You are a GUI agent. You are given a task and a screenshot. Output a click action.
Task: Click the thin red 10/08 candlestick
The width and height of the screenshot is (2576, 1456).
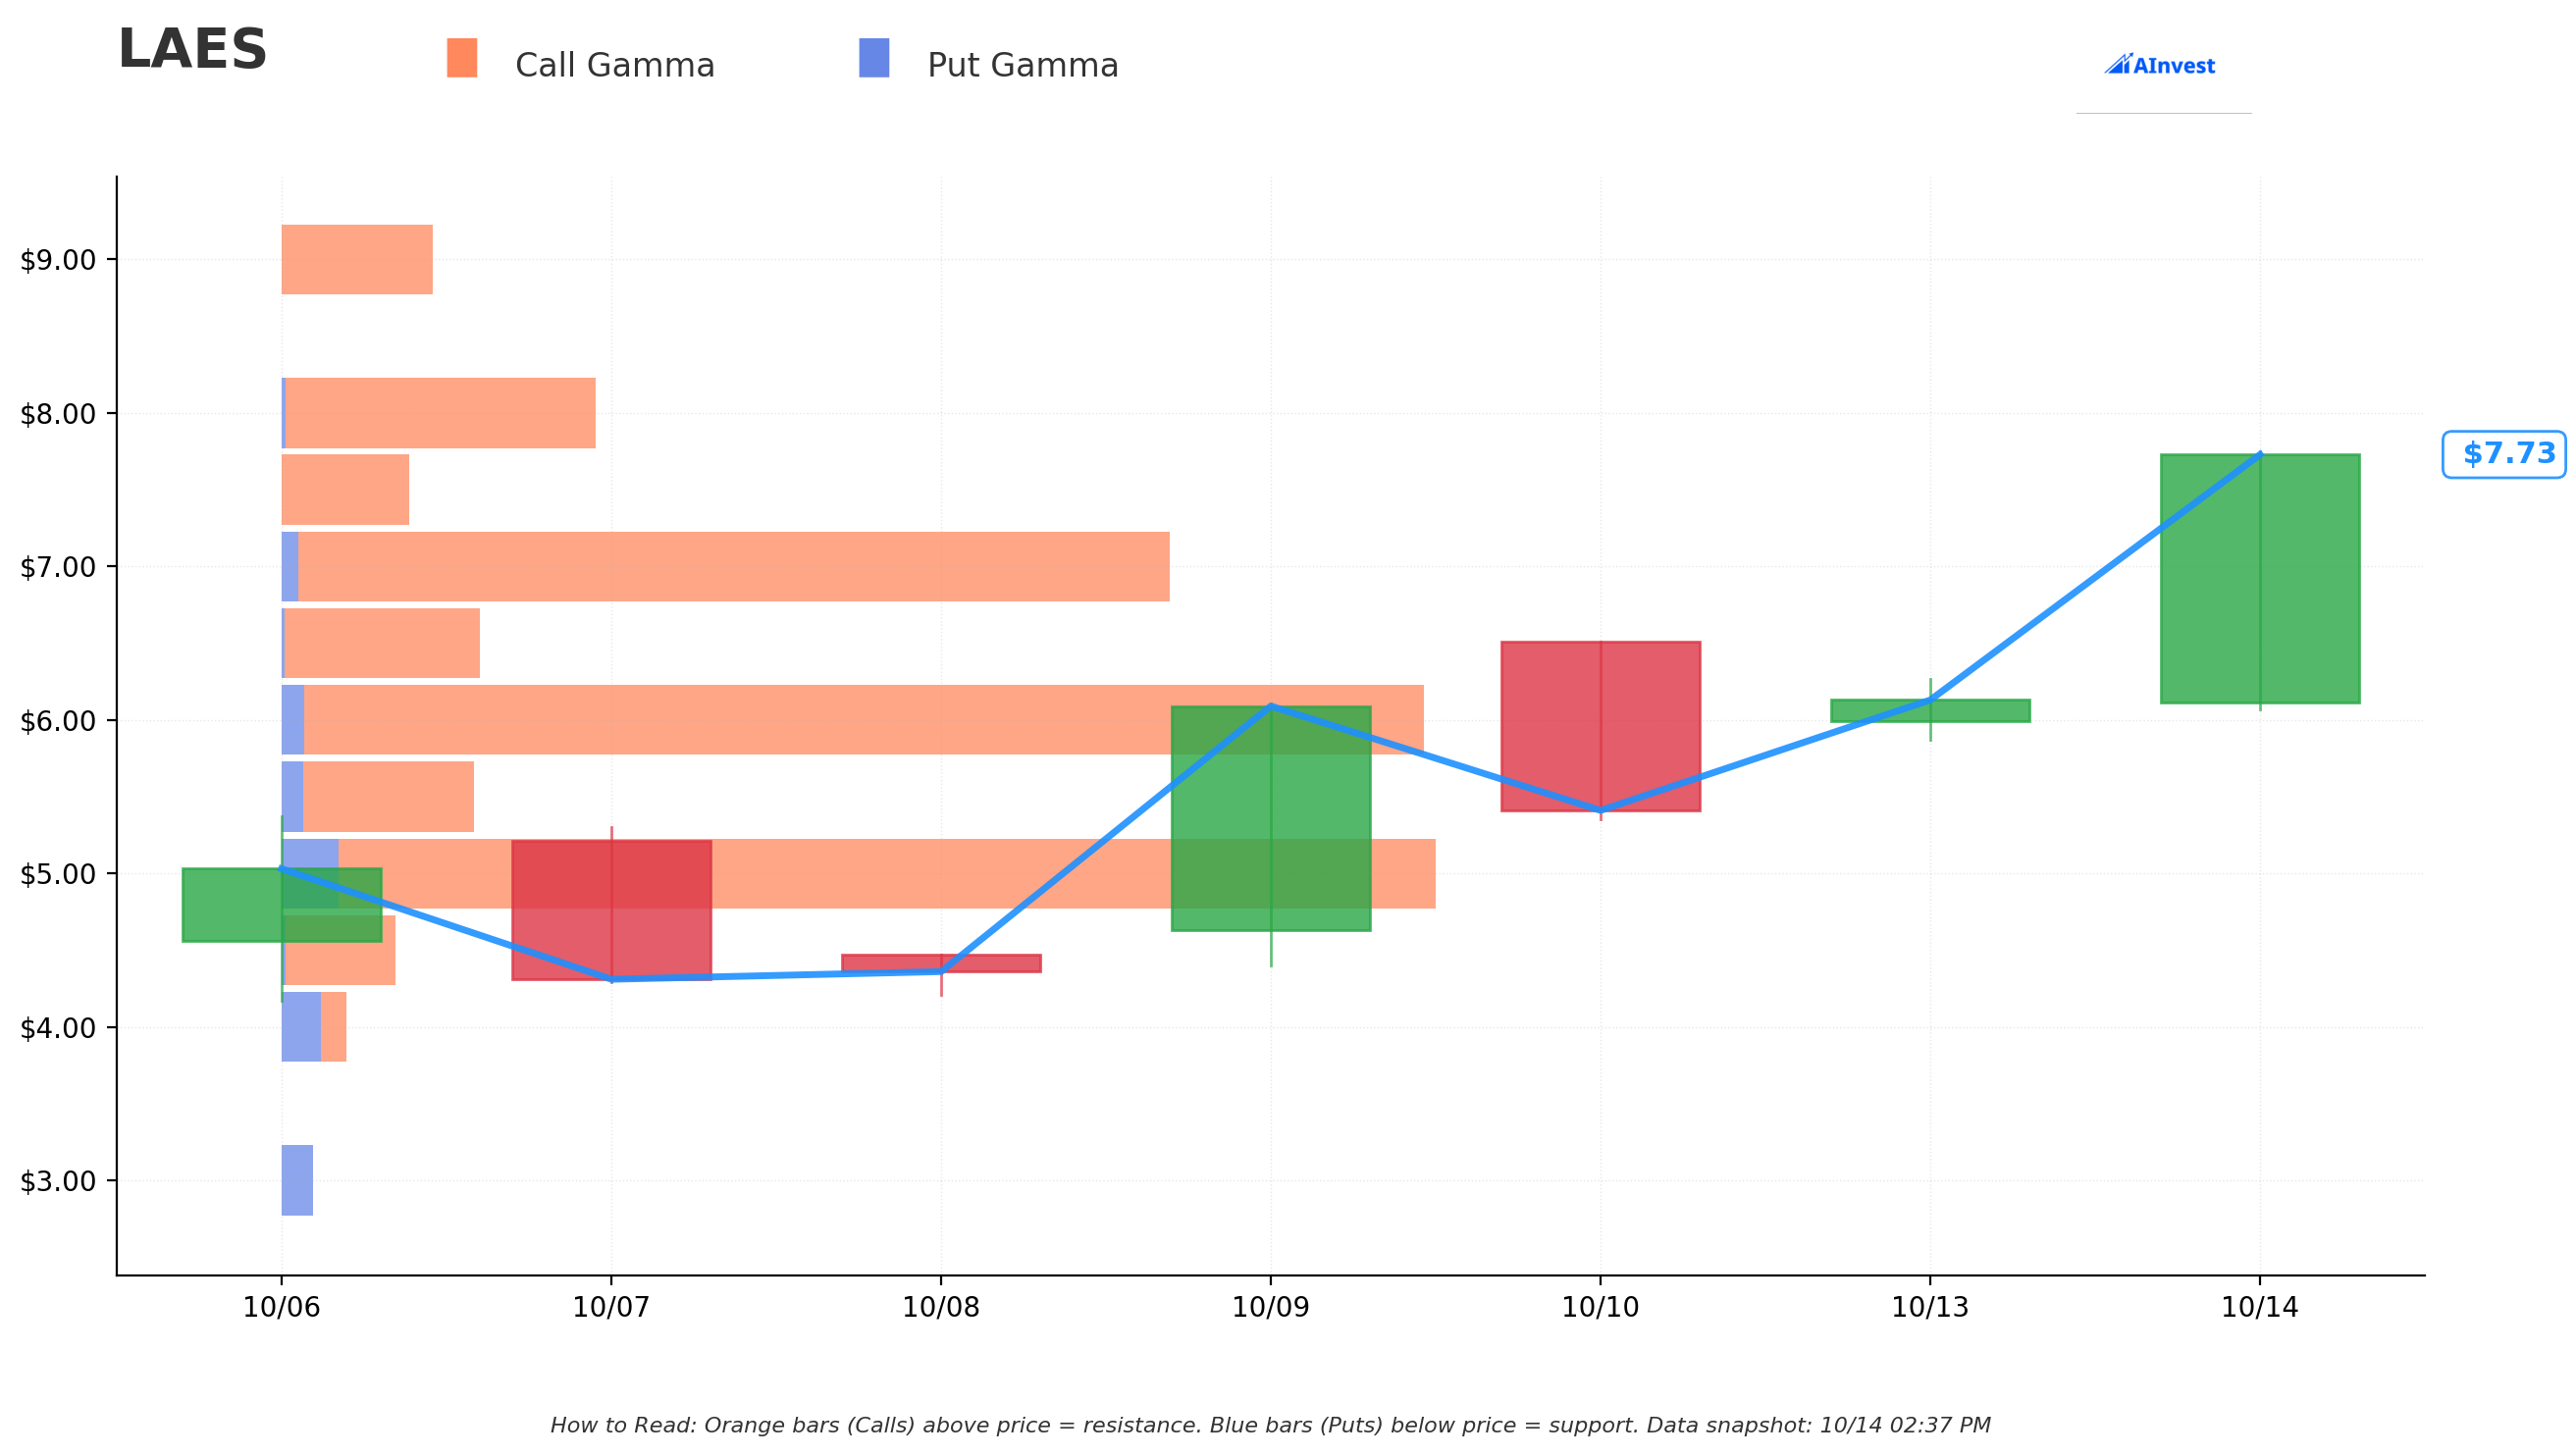pyautogui.click(x=941, y=964)
